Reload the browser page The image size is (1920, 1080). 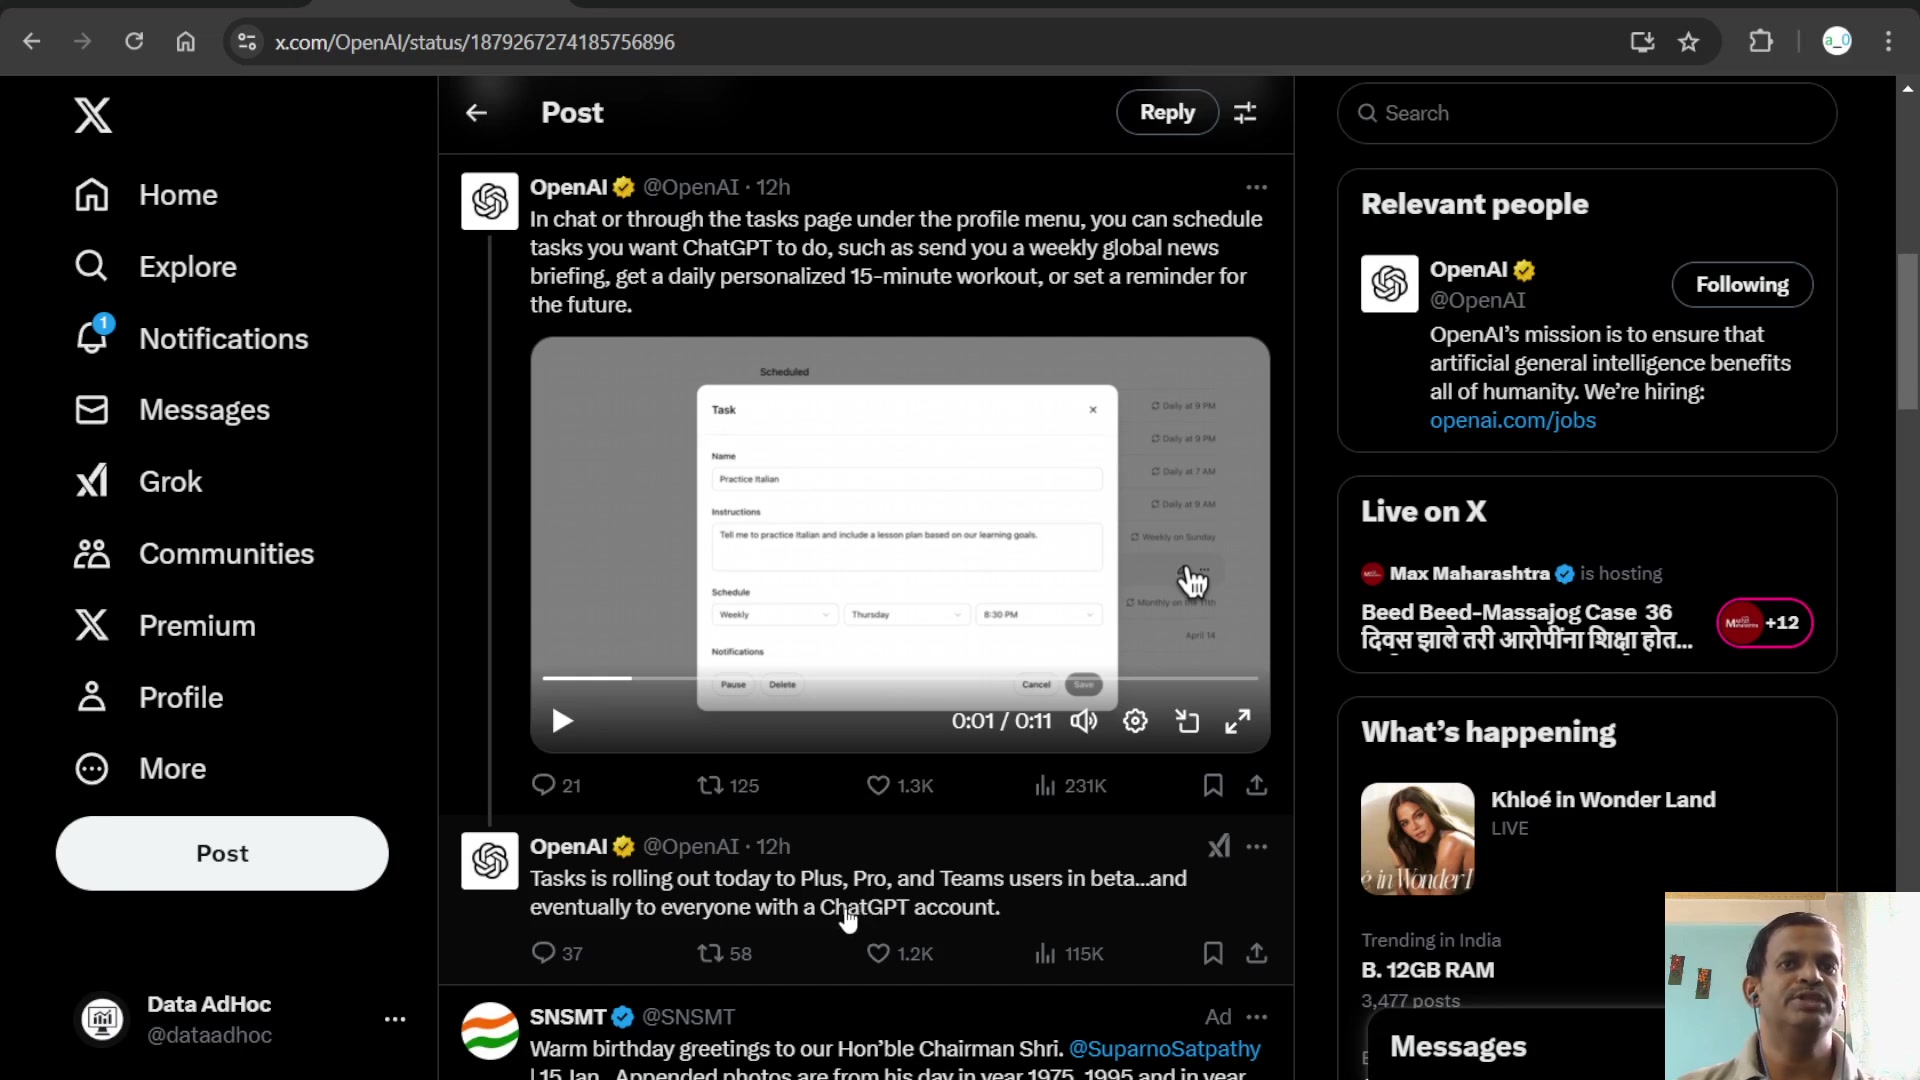coord(134,42)
